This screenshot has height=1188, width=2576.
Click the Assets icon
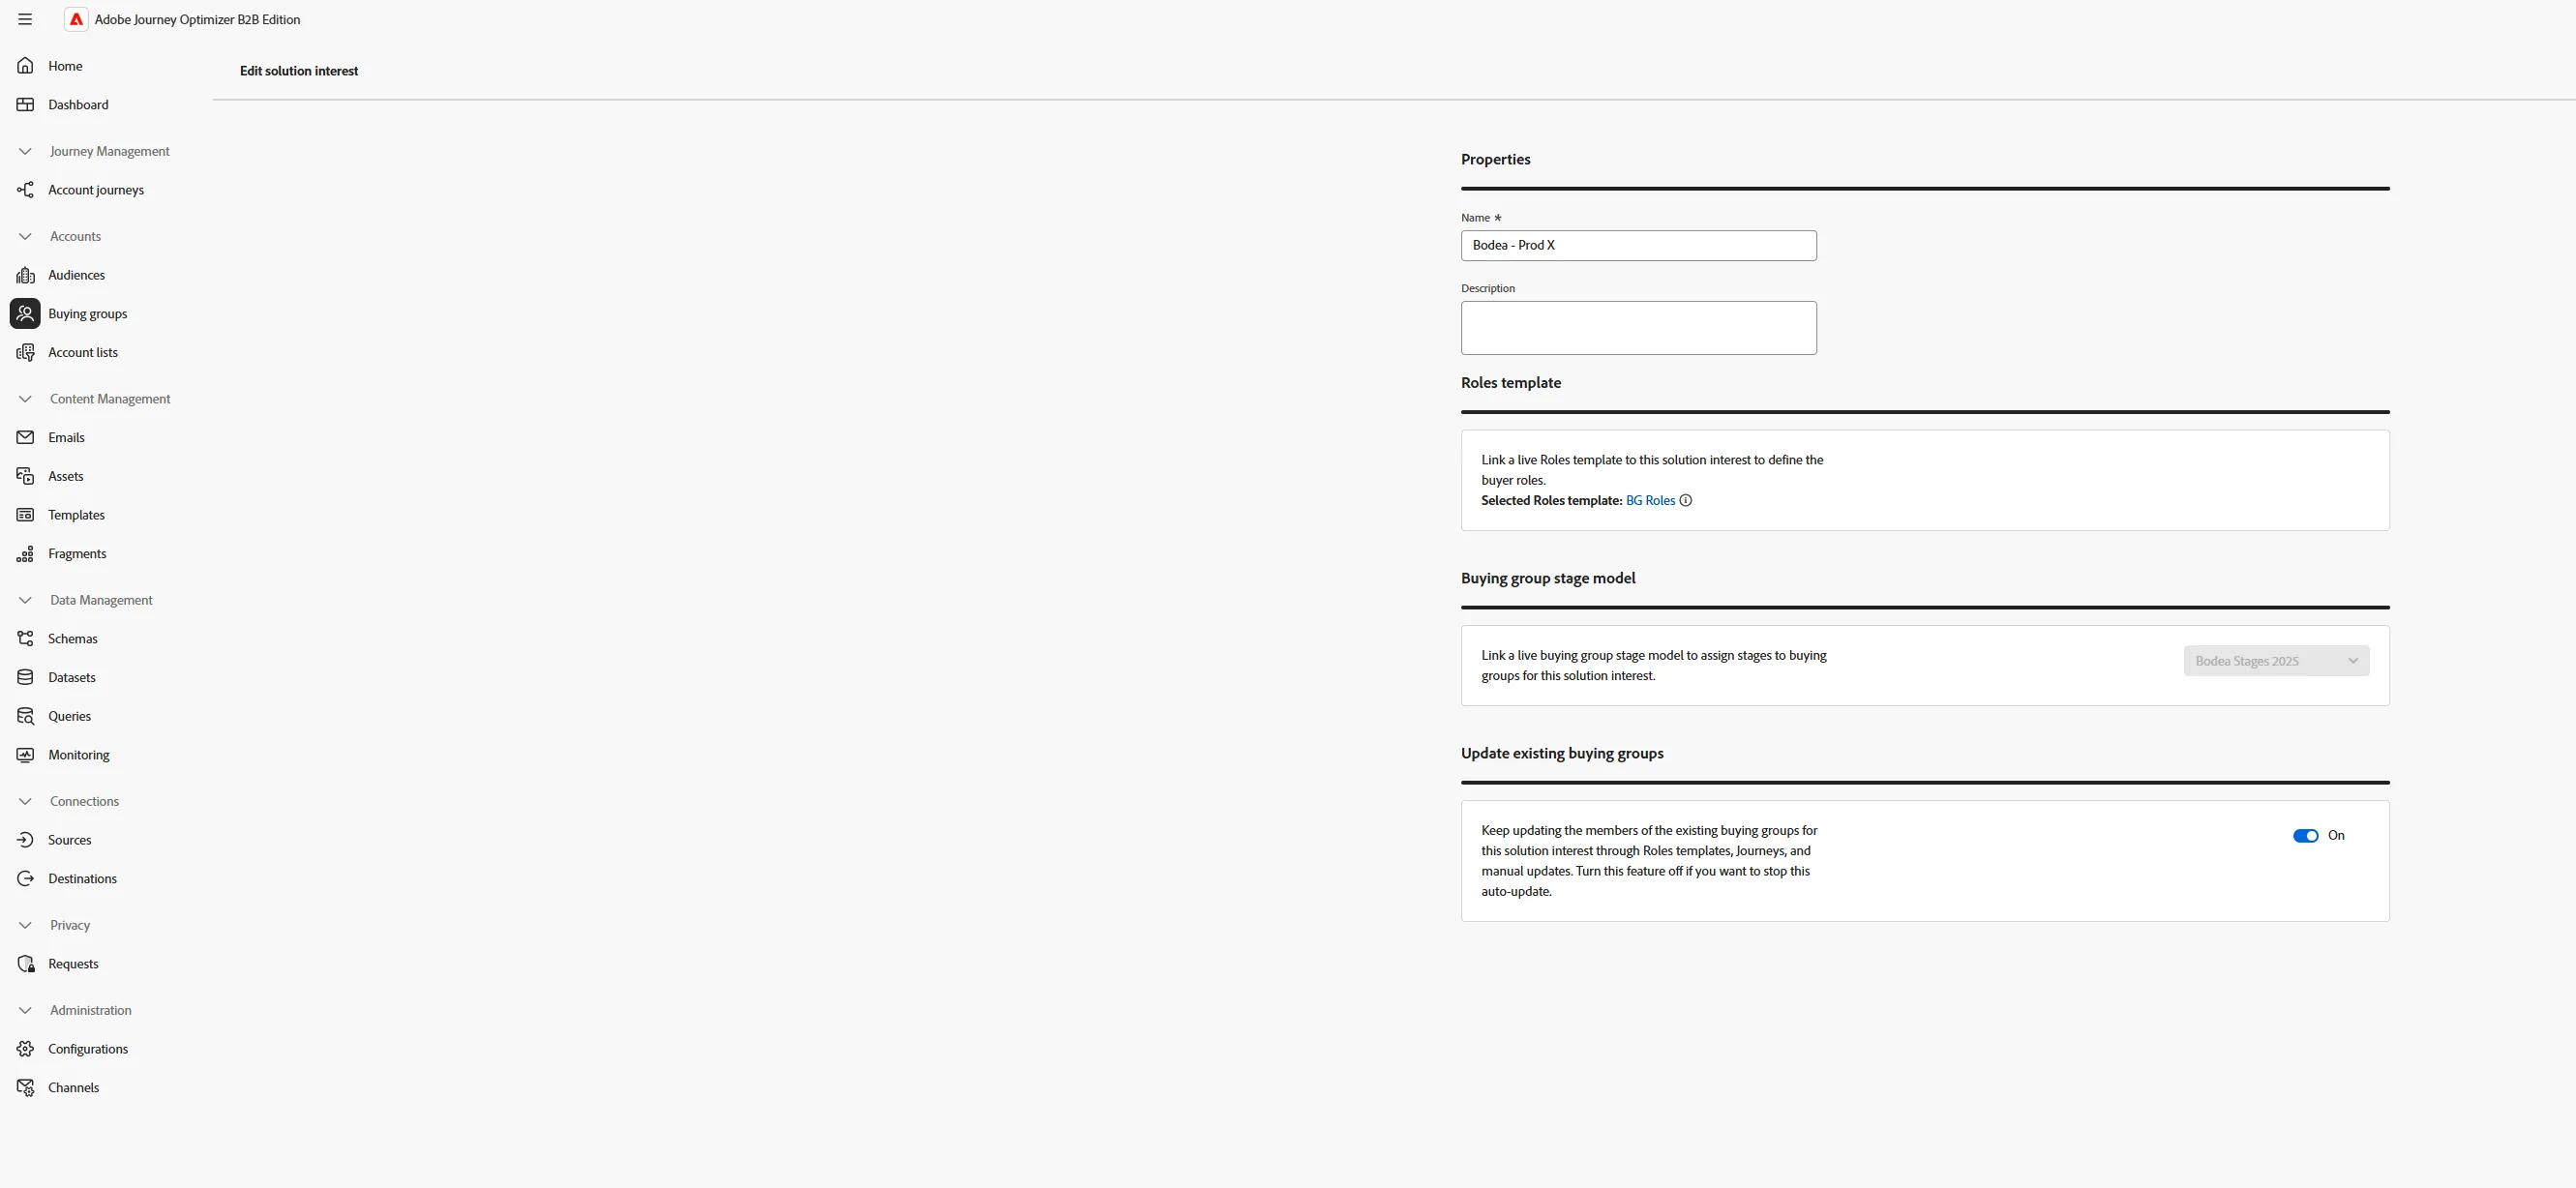click(25, 477)
